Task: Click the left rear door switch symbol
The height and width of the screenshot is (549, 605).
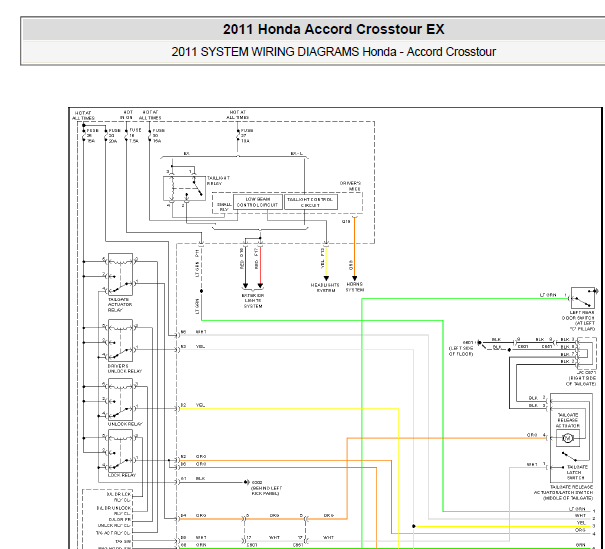Action: [583, 297]
